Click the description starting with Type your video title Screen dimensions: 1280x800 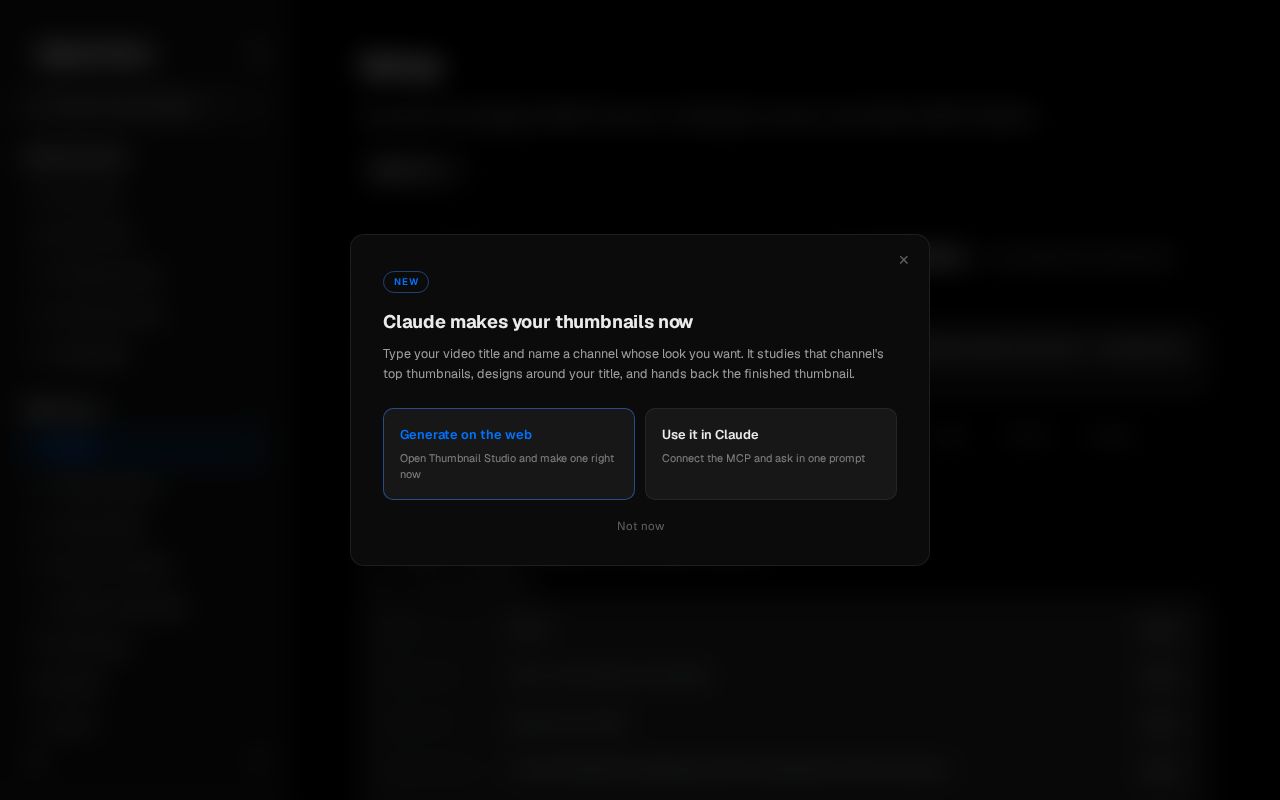coord(634,364)
